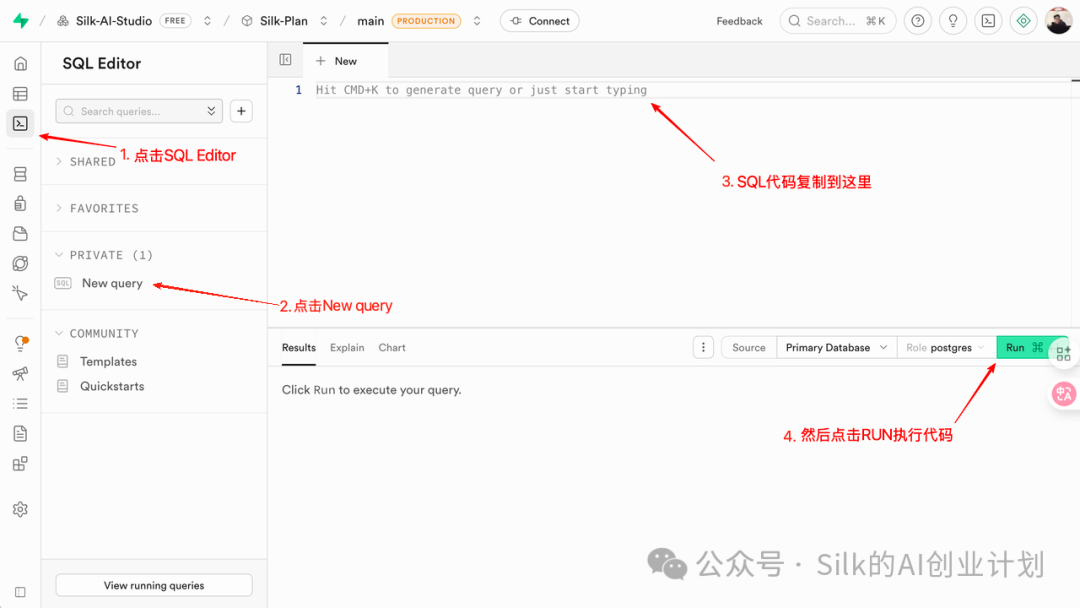This screenshot has height=608, width=1080.
Task: Open the Supabase logo home link
Action: point(21,21)
